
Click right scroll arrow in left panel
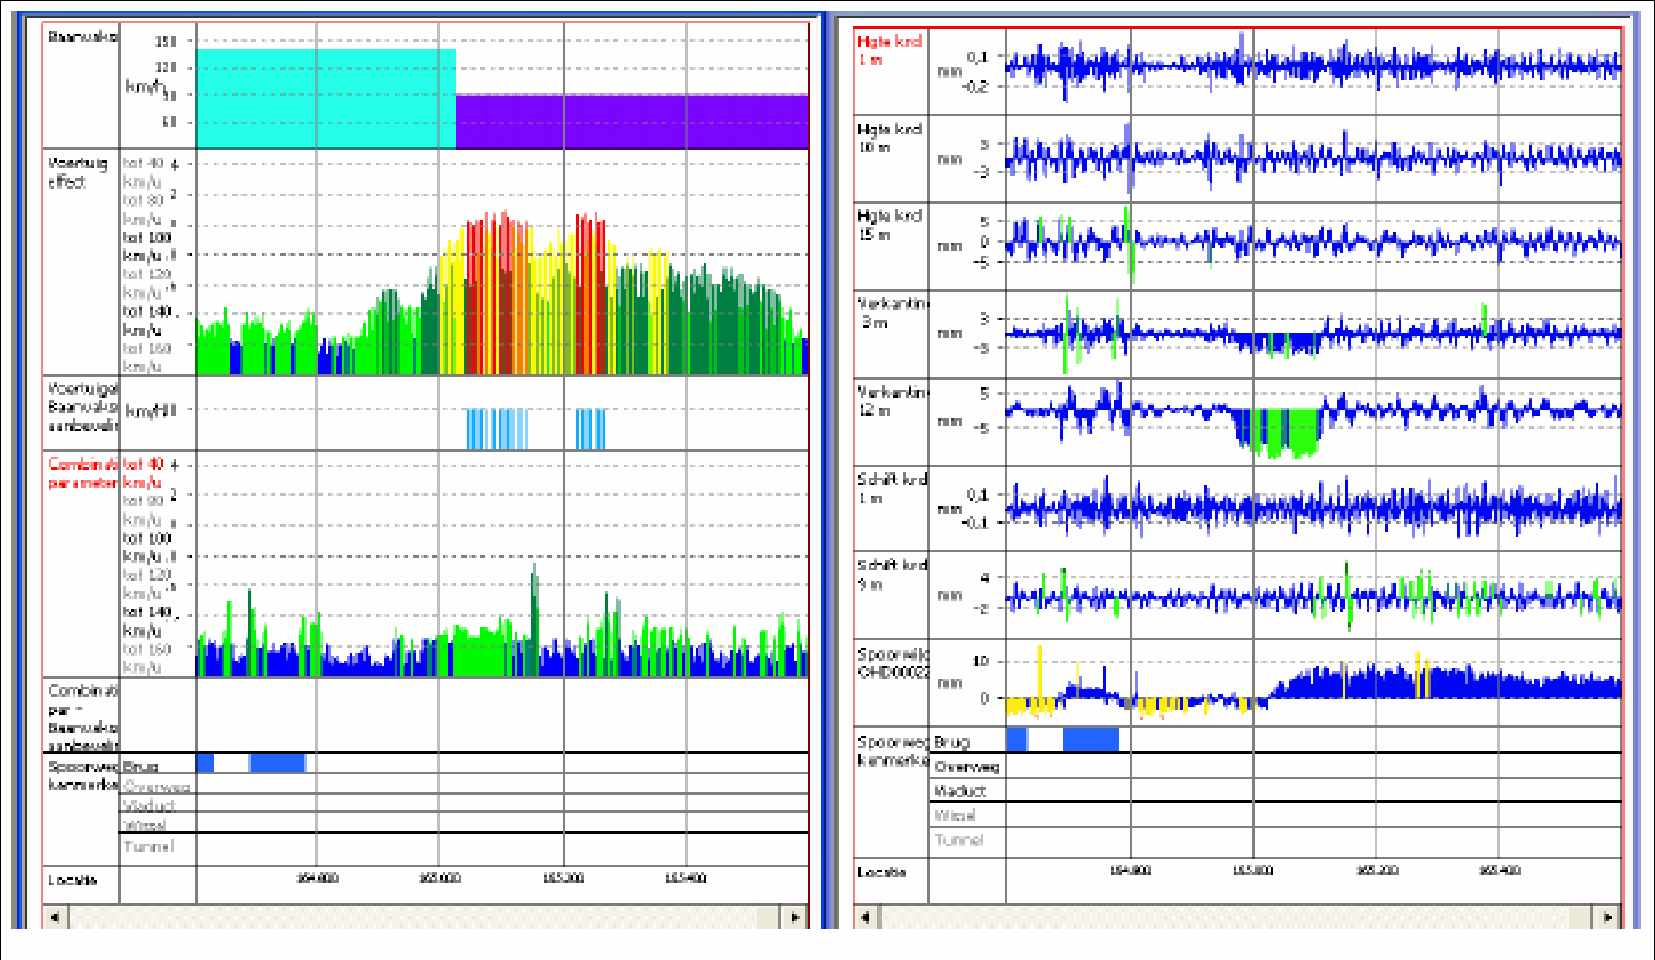point(795,916)
